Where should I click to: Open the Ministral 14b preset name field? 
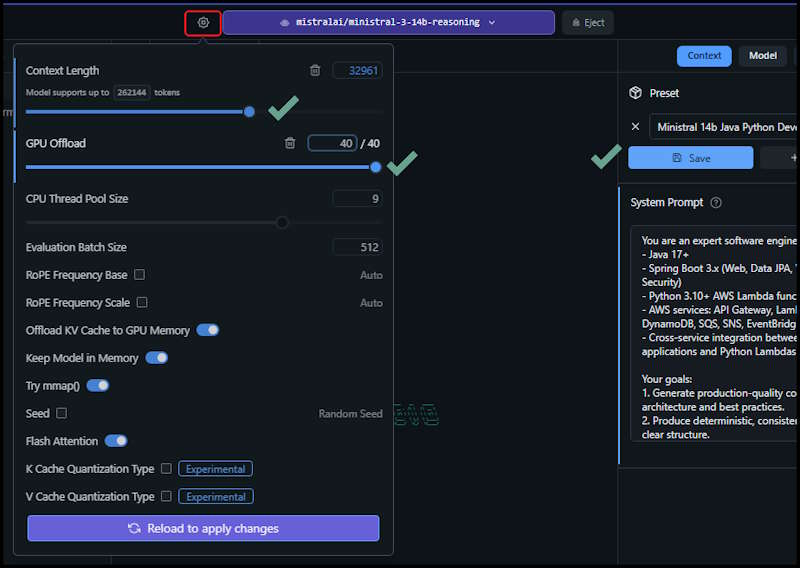pos(724,127)
